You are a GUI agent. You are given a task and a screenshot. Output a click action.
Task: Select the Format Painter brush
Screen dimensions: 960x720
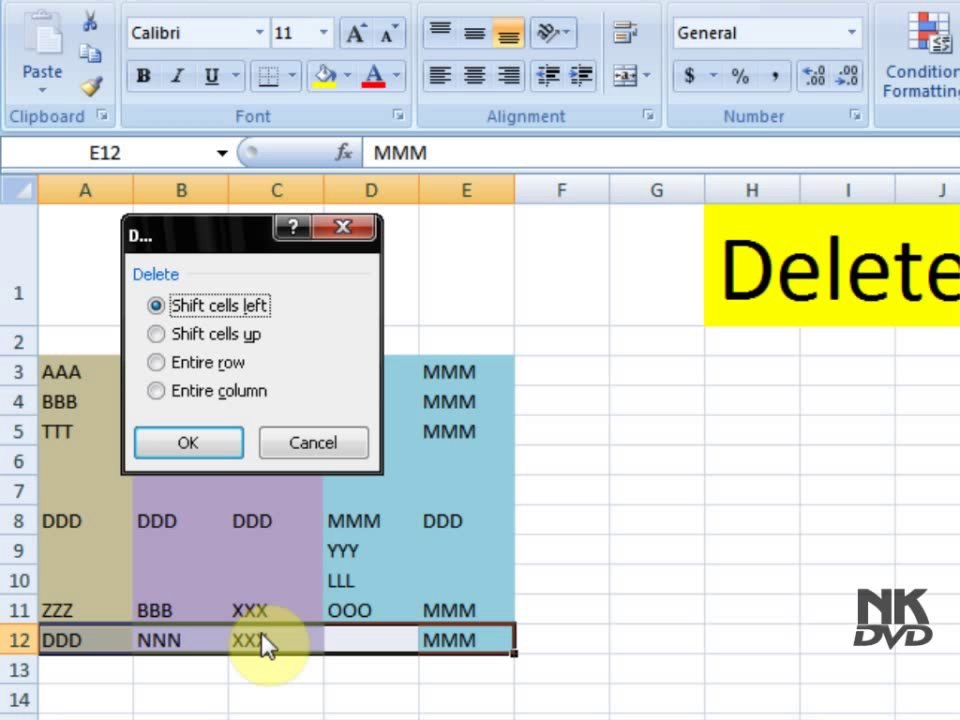[x=91, y=86]
